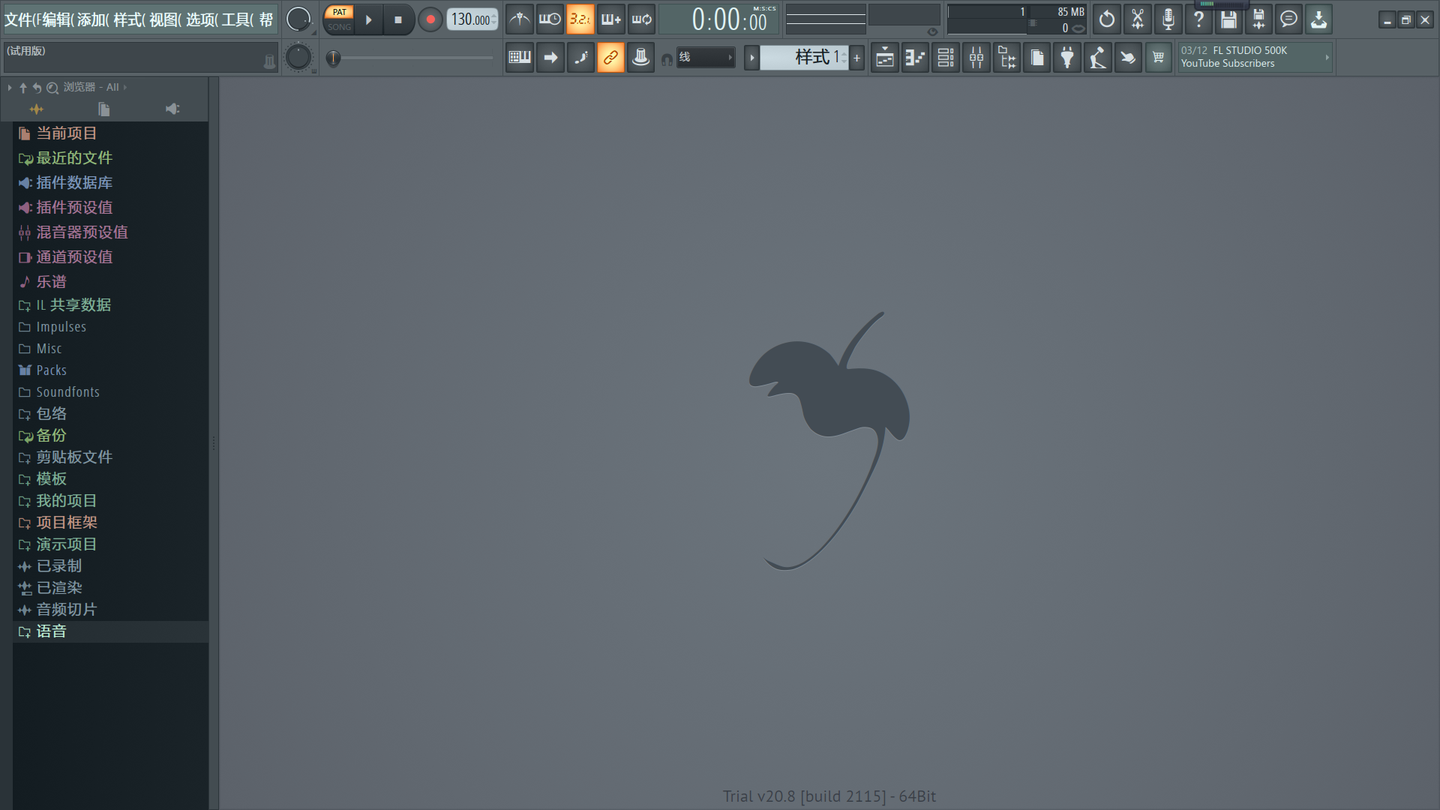Click the download tray icon
This screenshot has width=1440, height=810.
[x=1319, y=19]
